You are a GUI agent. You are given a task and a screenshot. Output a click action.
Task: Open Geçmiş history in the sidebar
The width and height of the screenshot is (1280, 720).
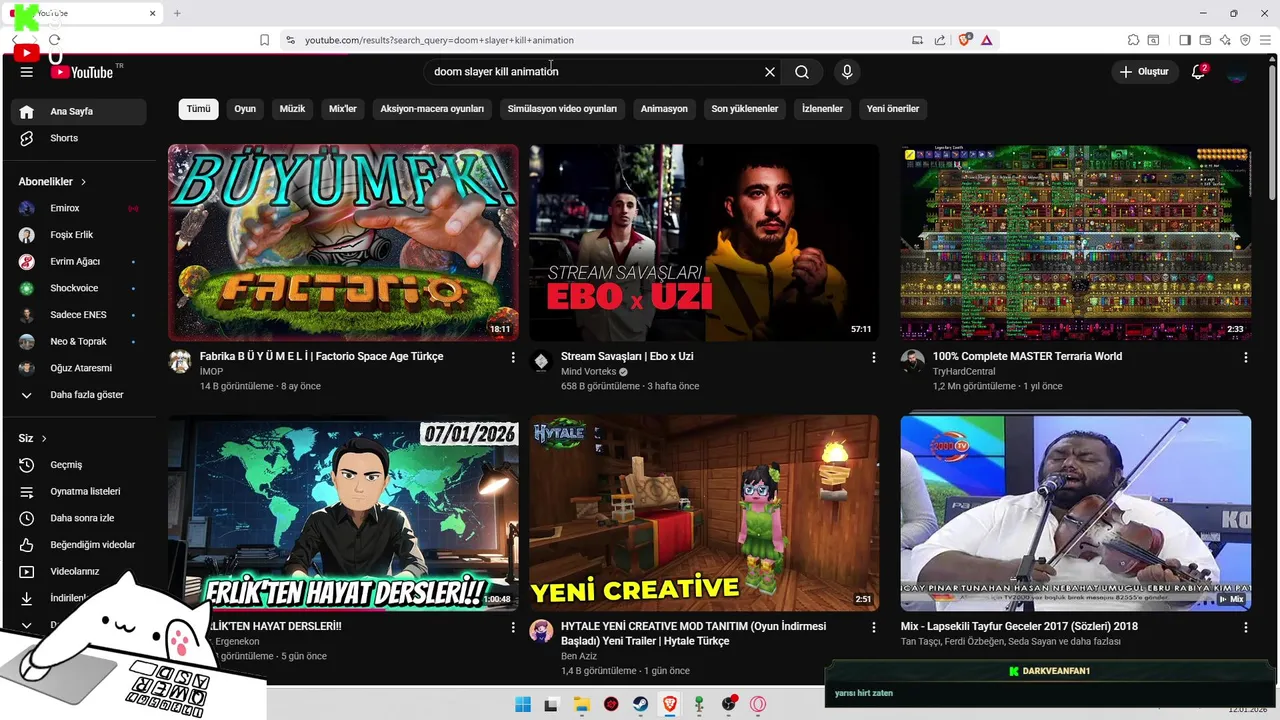(x=78, y=465)
